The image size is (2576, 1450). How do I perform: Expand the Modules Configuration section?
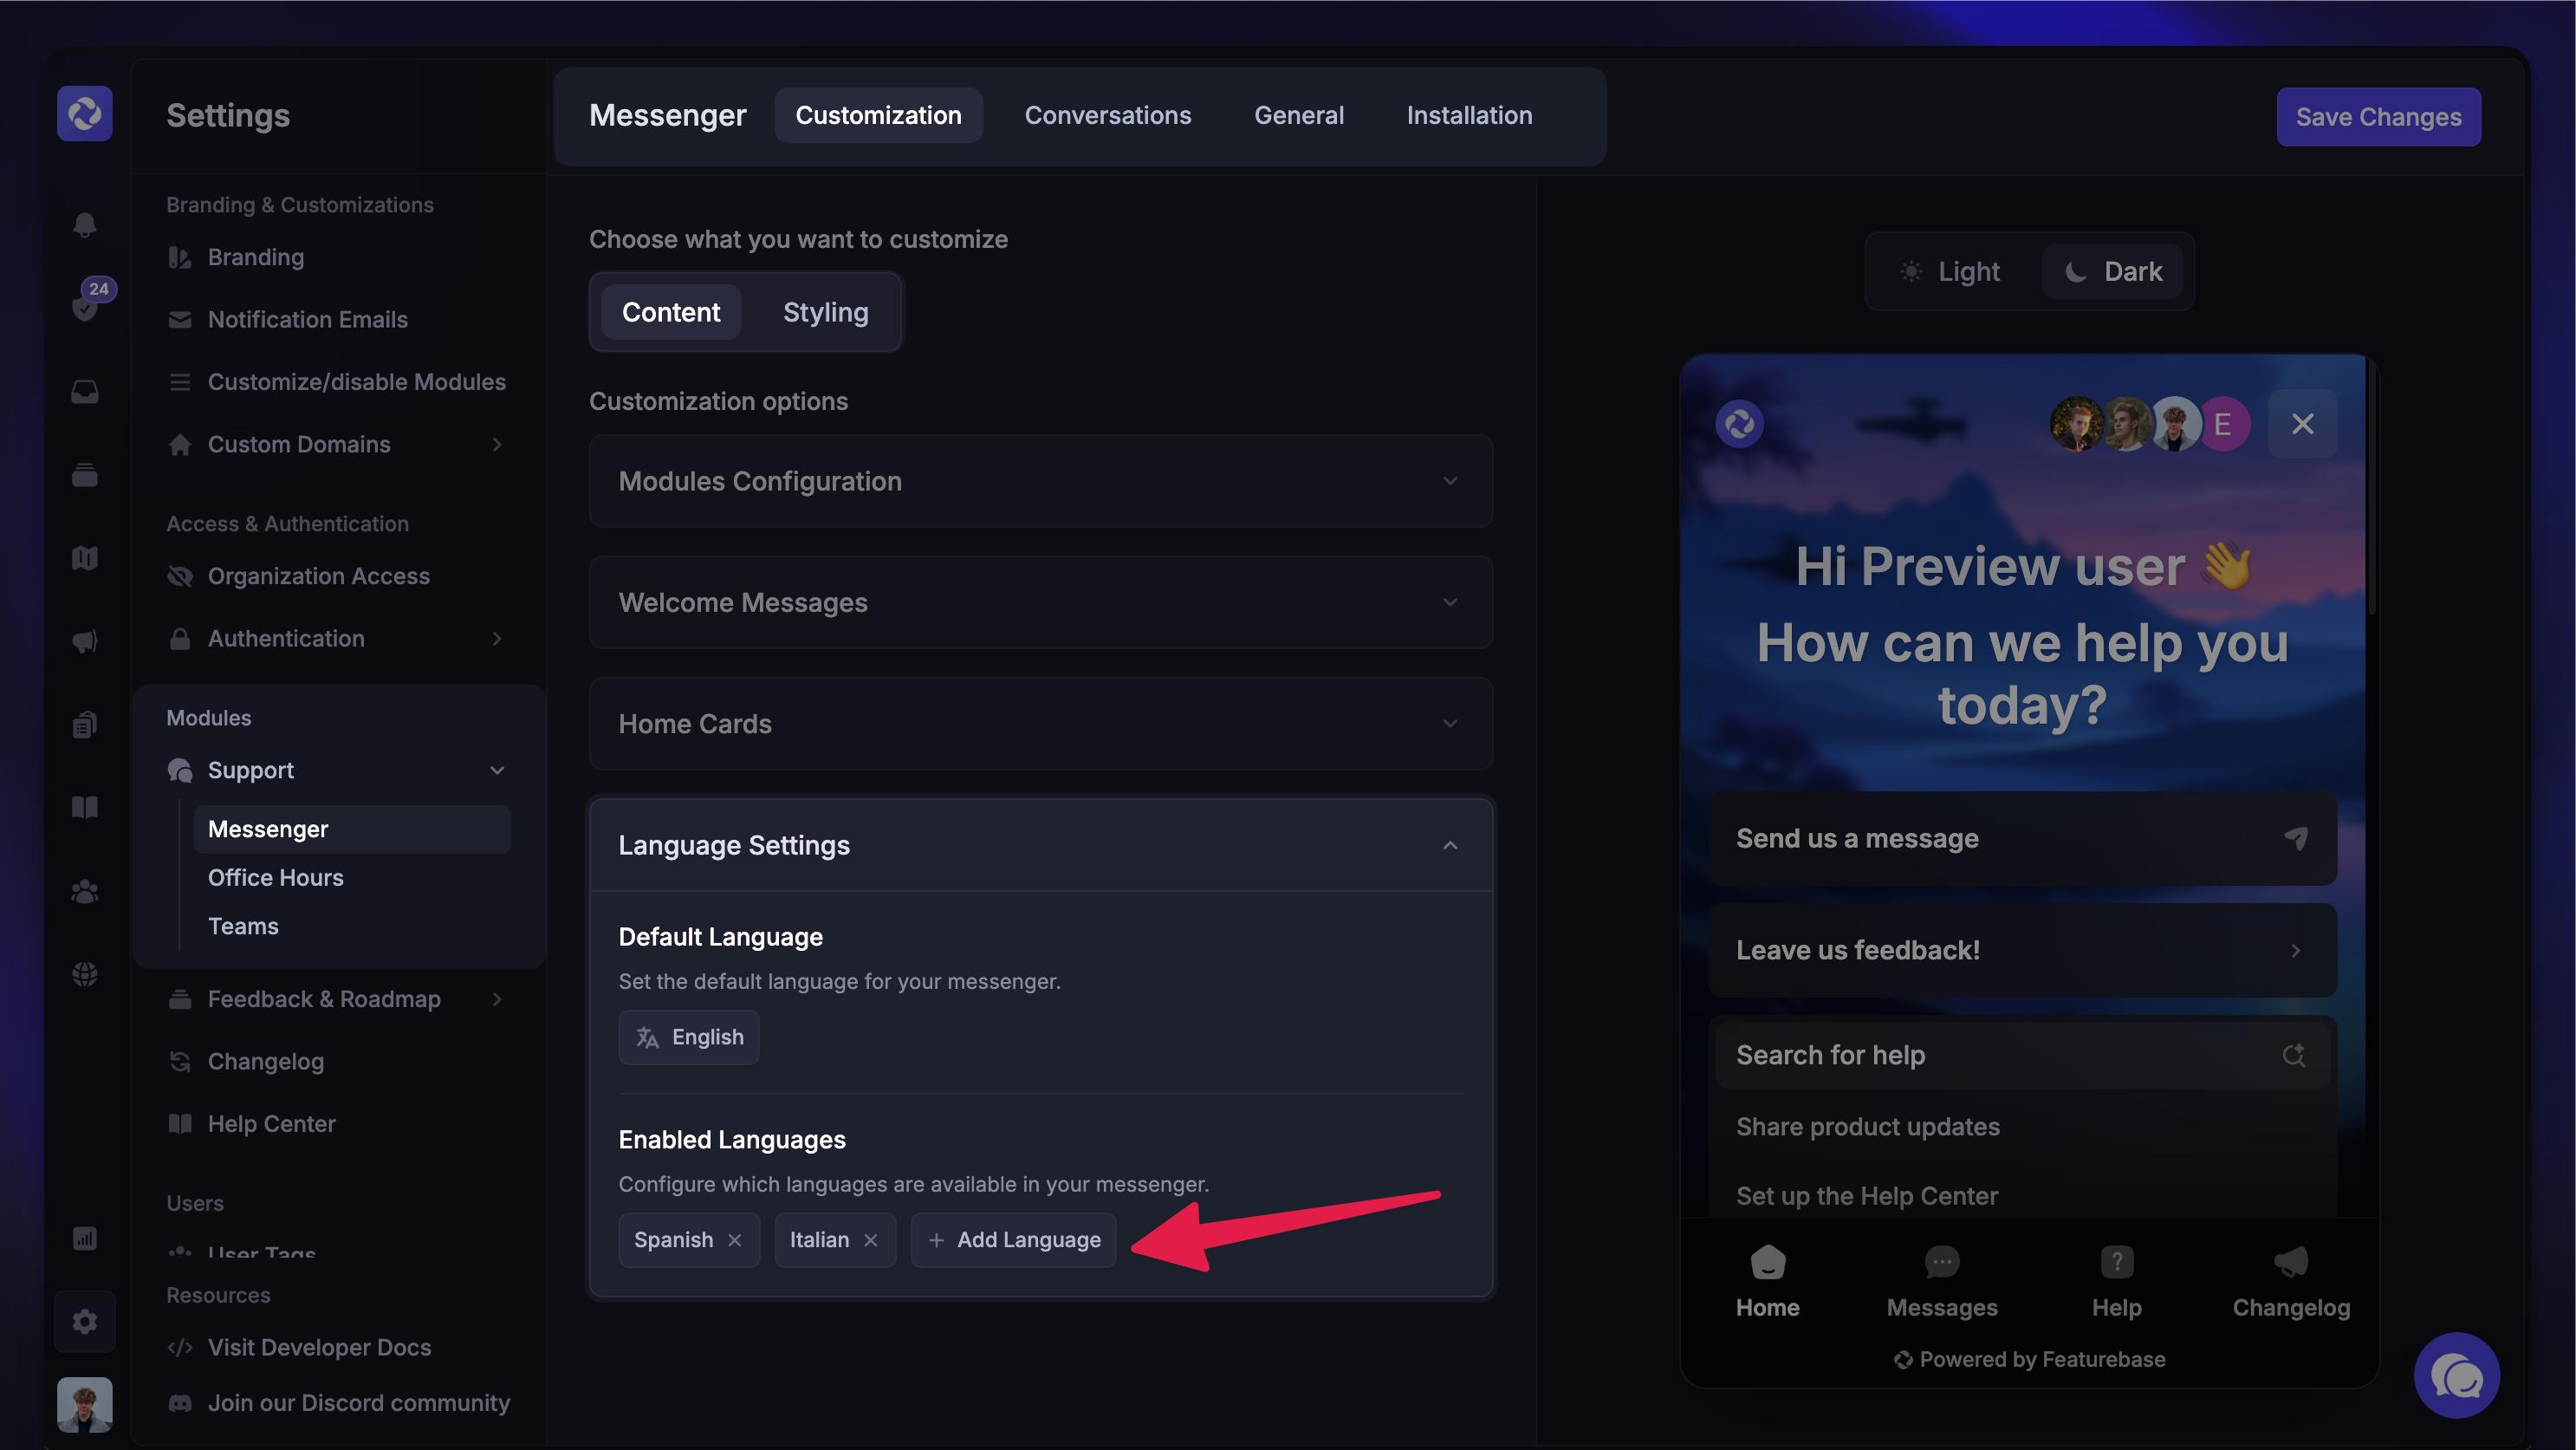[x=1040, y=482]
